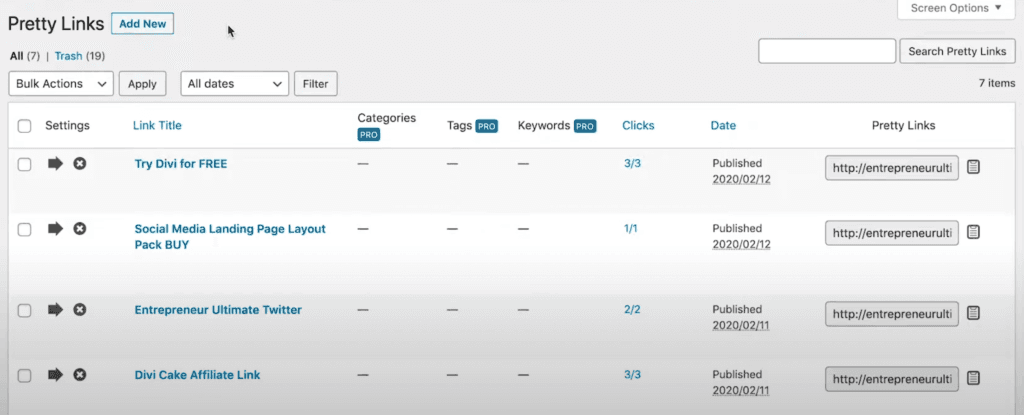The height and width of the screenshot is (415, 1024).
Task: Check the box for Entrepreneur Ultimate Twitter
Action: pos(24,310)
